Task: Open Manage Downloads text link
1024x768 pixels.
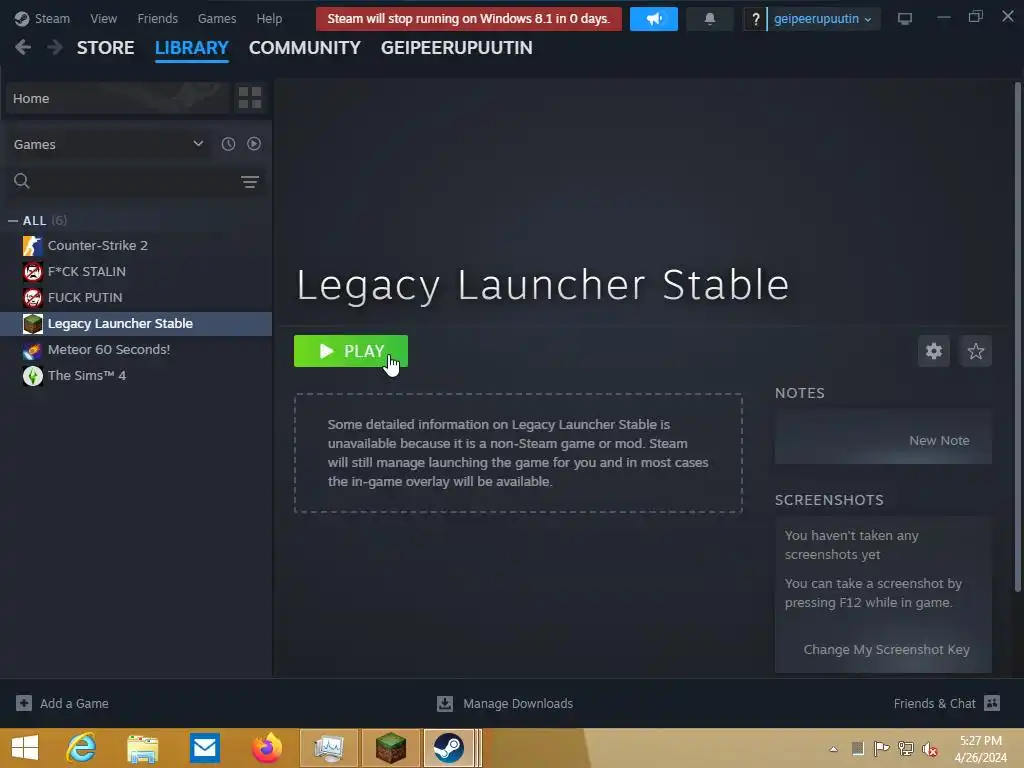Action: [x=518, y=703]
